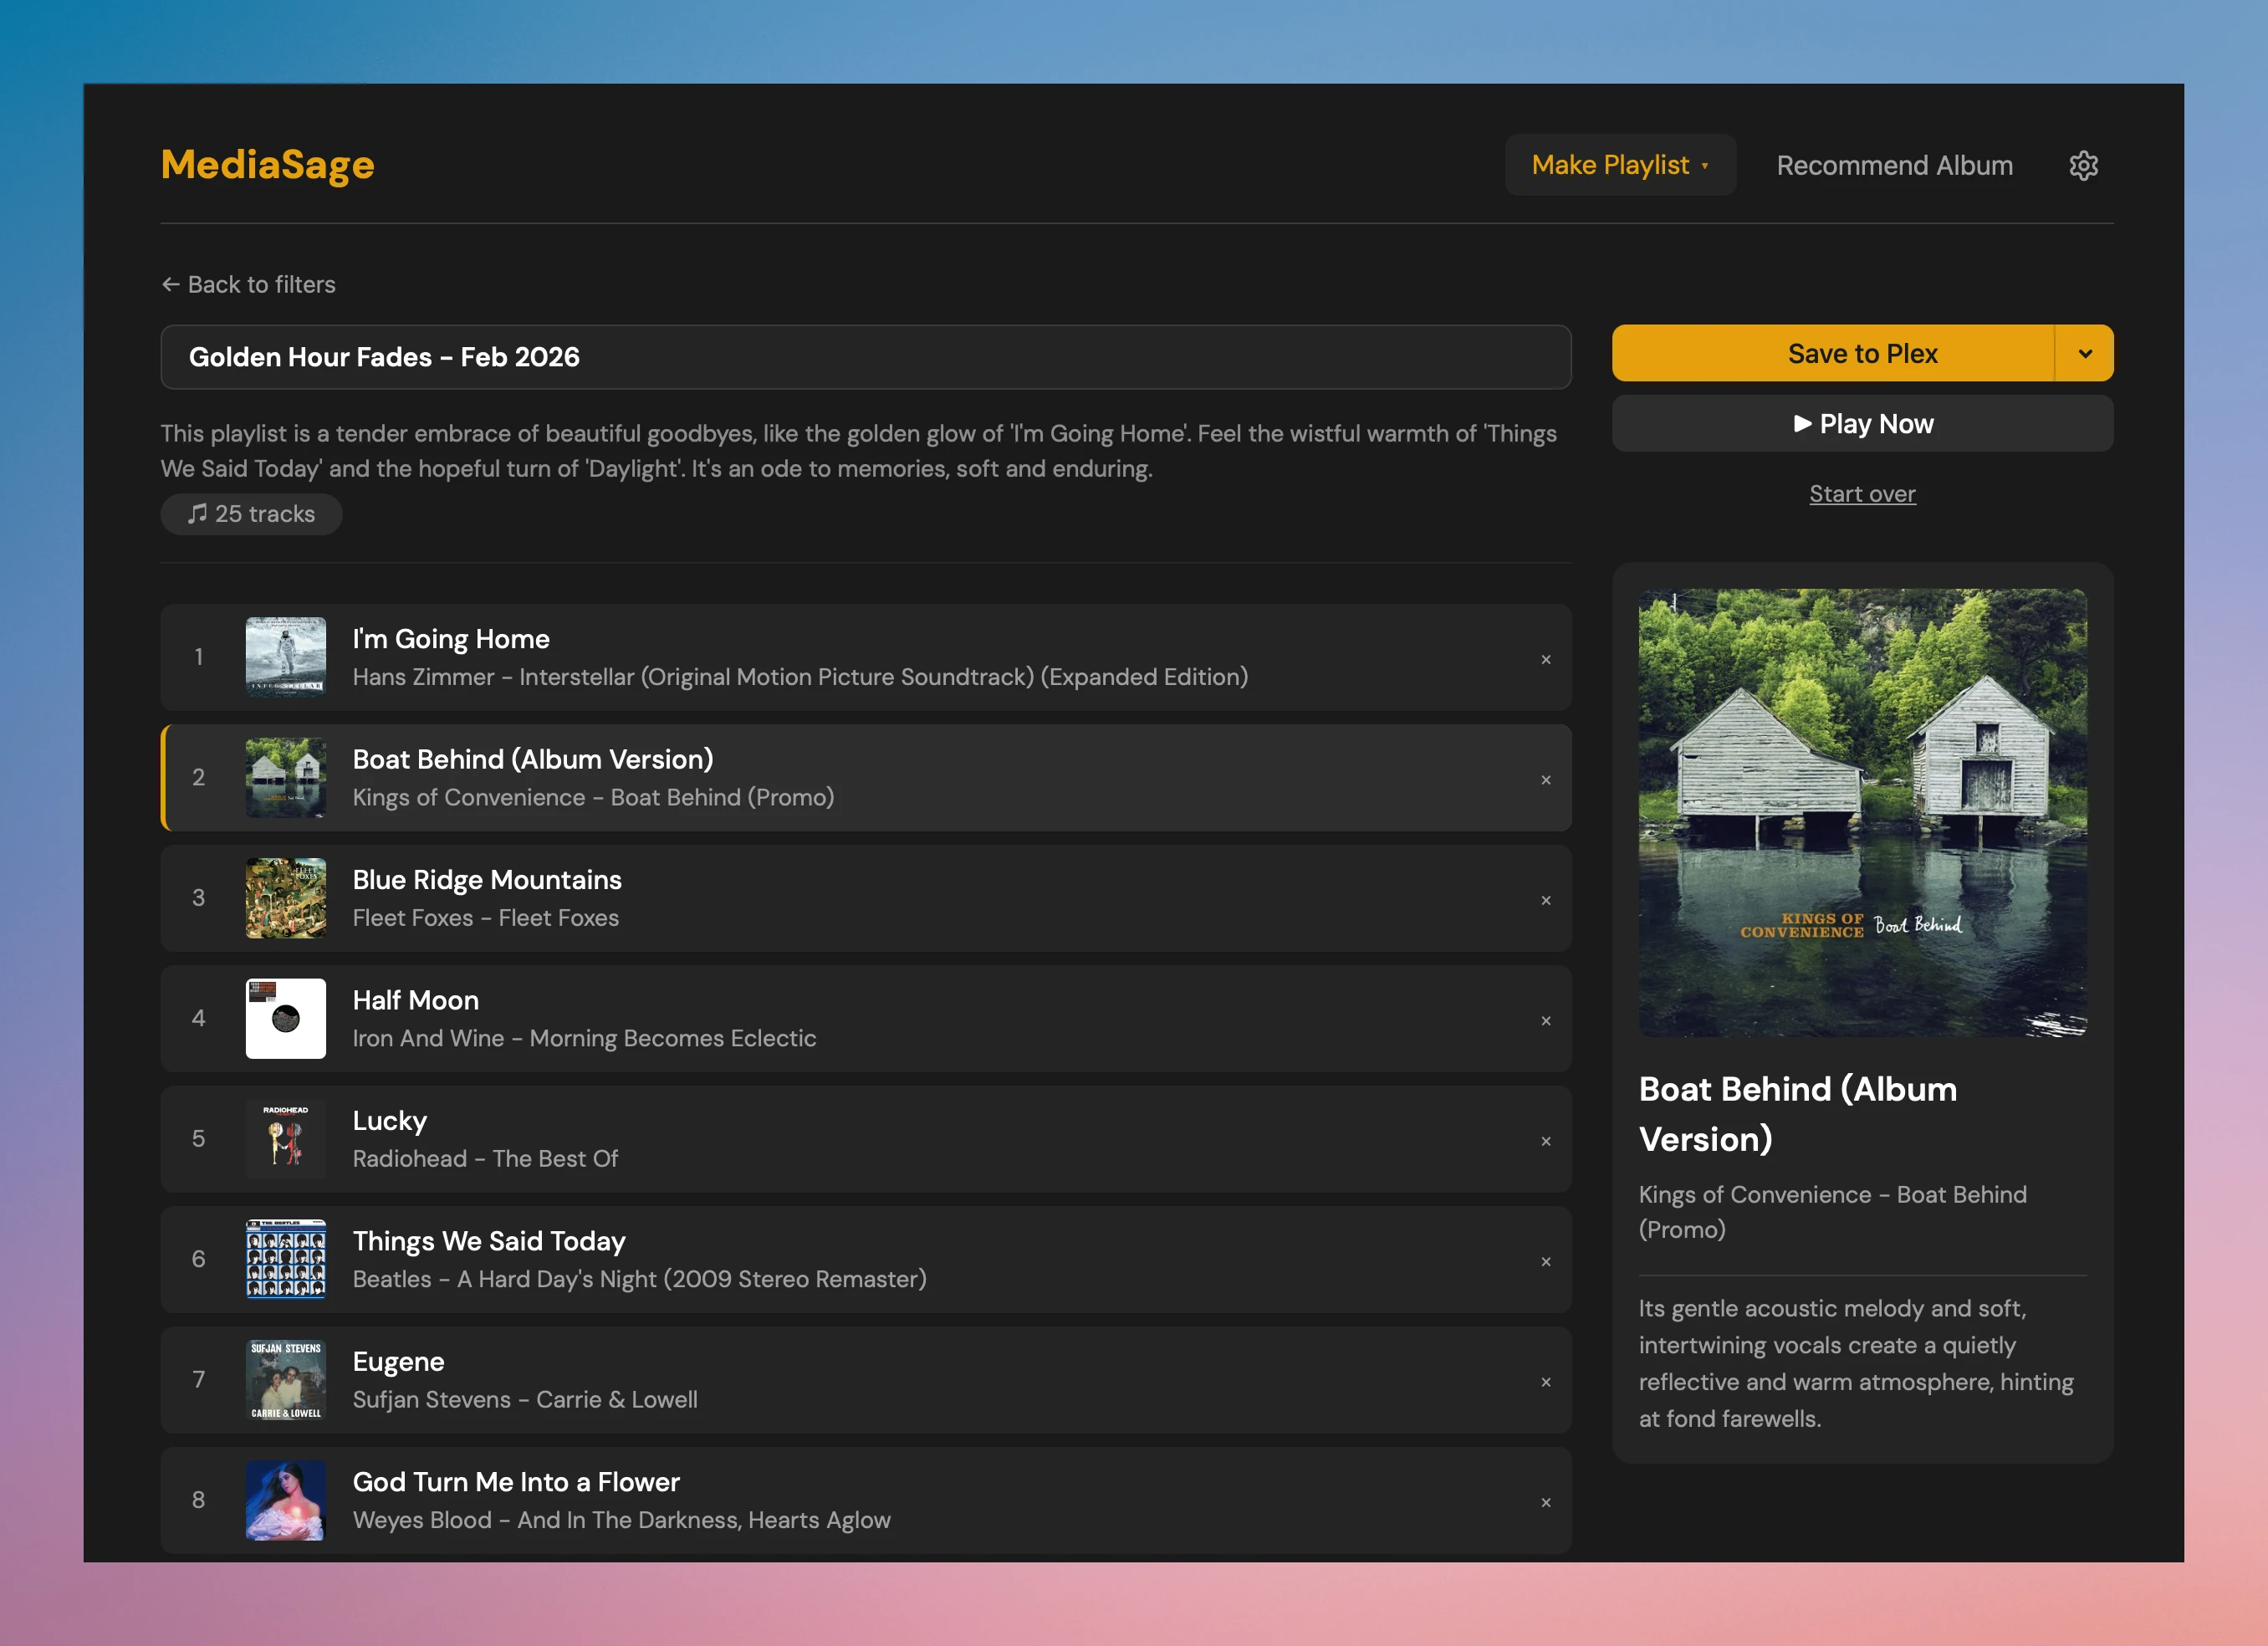Screen dimensions: 2268x1646
Task: Click the Weyes Blood album cover thumbnail
Action: pos(286,1500)
